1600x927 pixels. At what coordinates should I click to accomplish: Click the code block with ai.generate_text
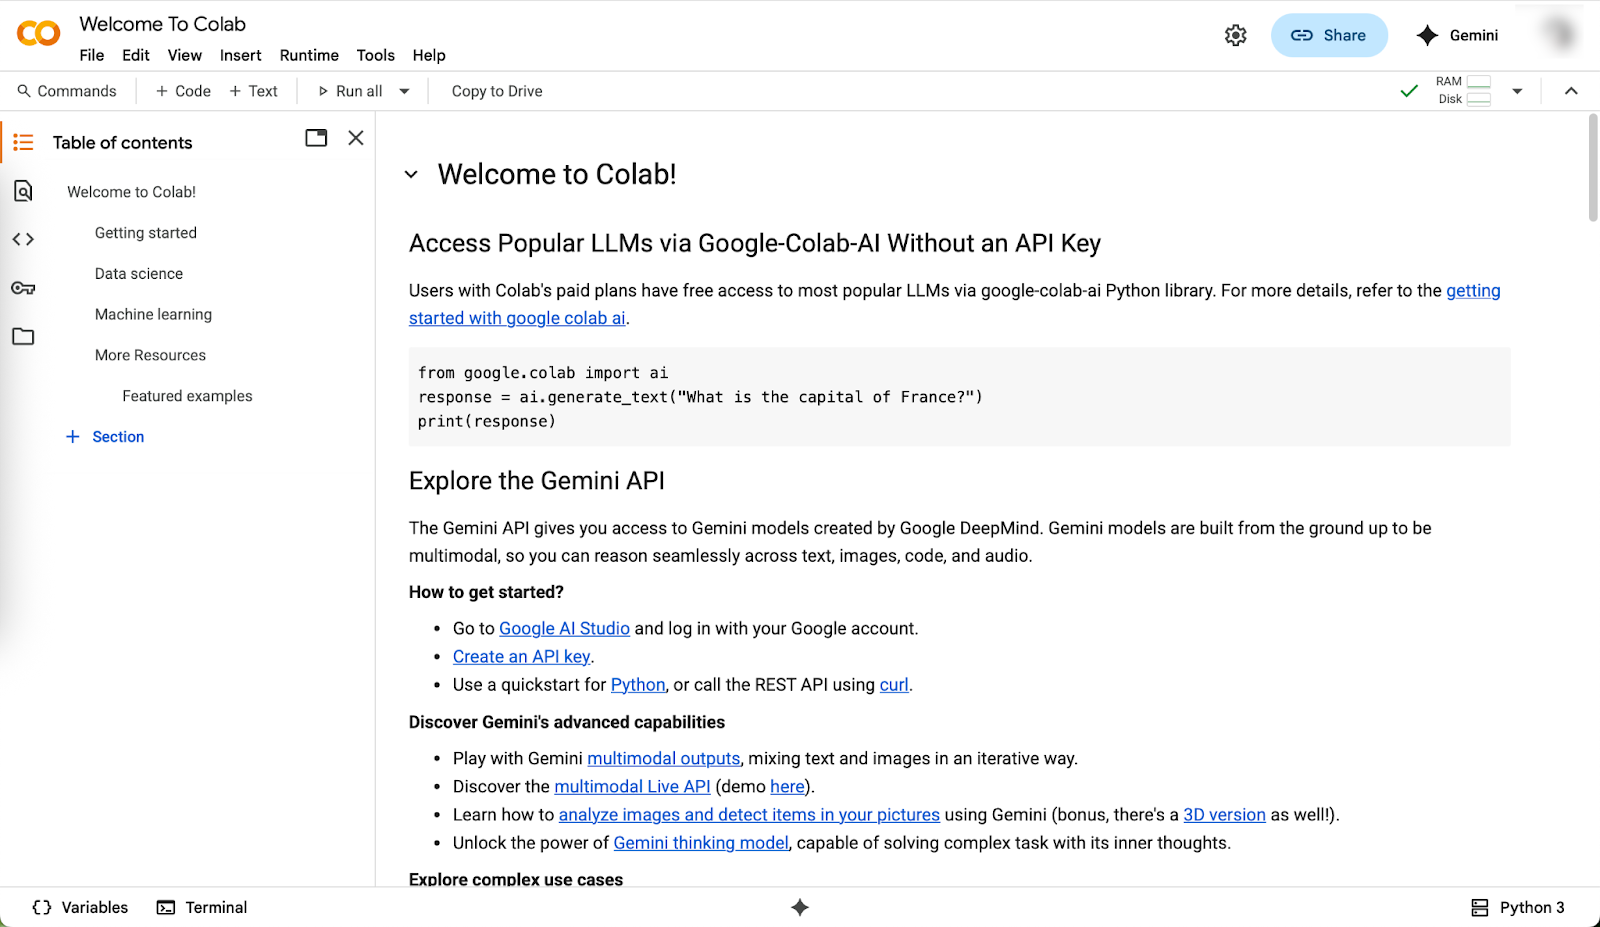tap(959, 397)
